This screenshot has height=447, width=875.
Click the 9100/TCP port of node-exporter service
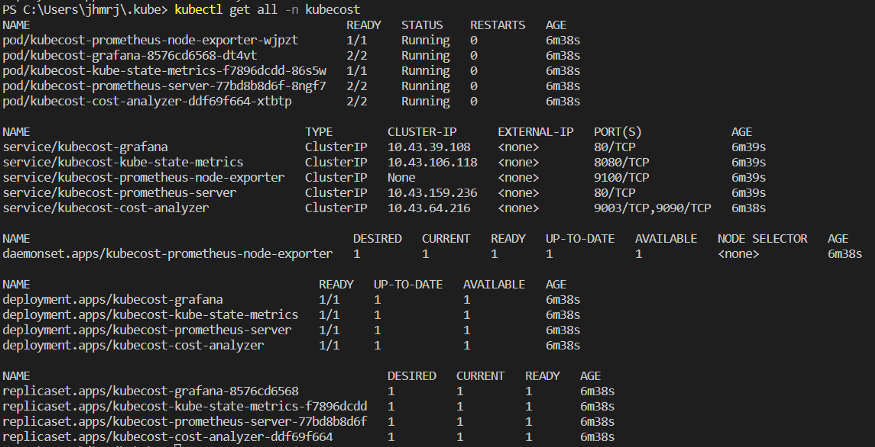[x=614, y=177]
